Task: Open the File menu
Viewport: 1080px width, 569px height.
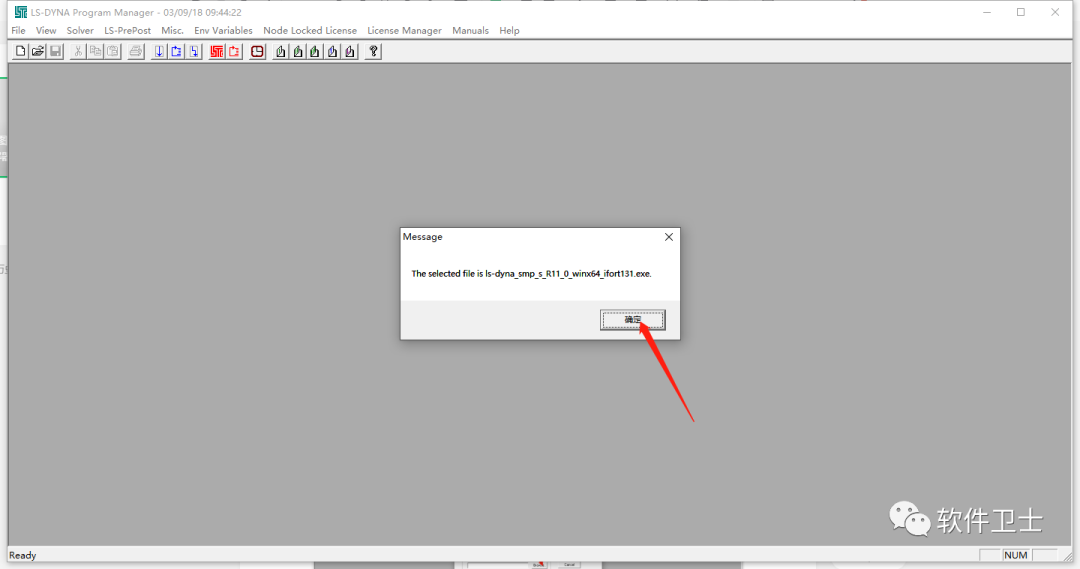Action: (x=19, y=30)
